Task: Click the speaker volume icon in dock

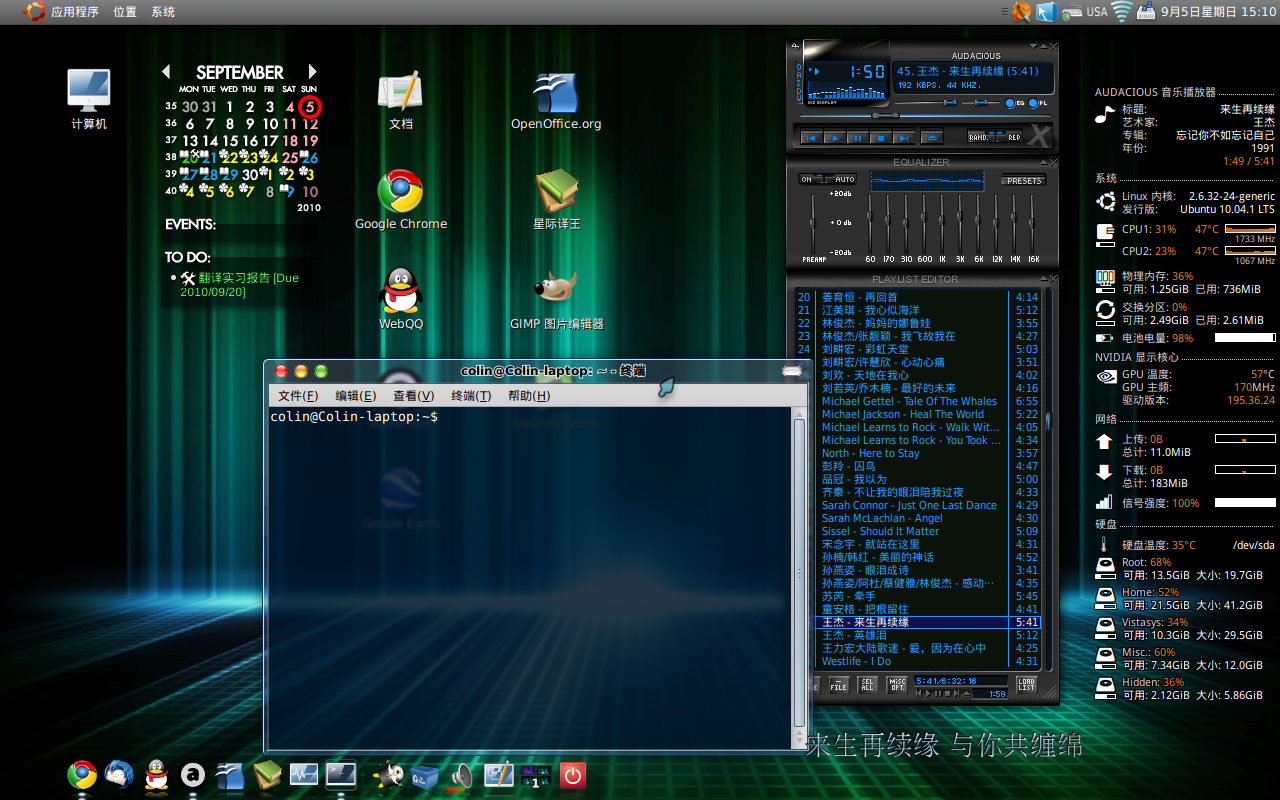Action: click(x=461, y=775)
